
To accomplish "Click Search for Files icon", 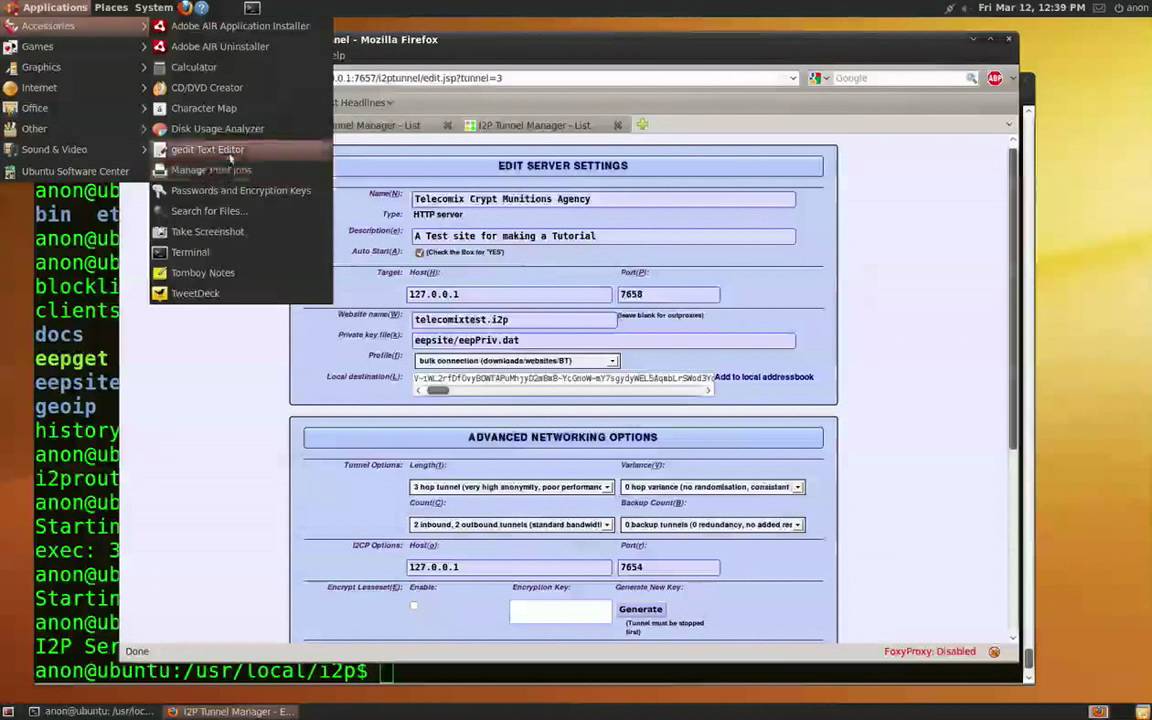I will pos(159,211).
